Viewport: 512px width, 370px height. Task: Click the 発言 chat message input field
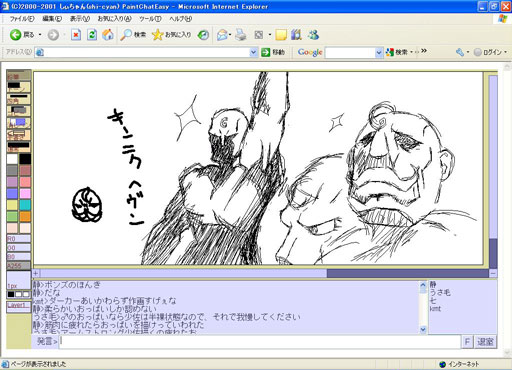[x=260, y=342]
